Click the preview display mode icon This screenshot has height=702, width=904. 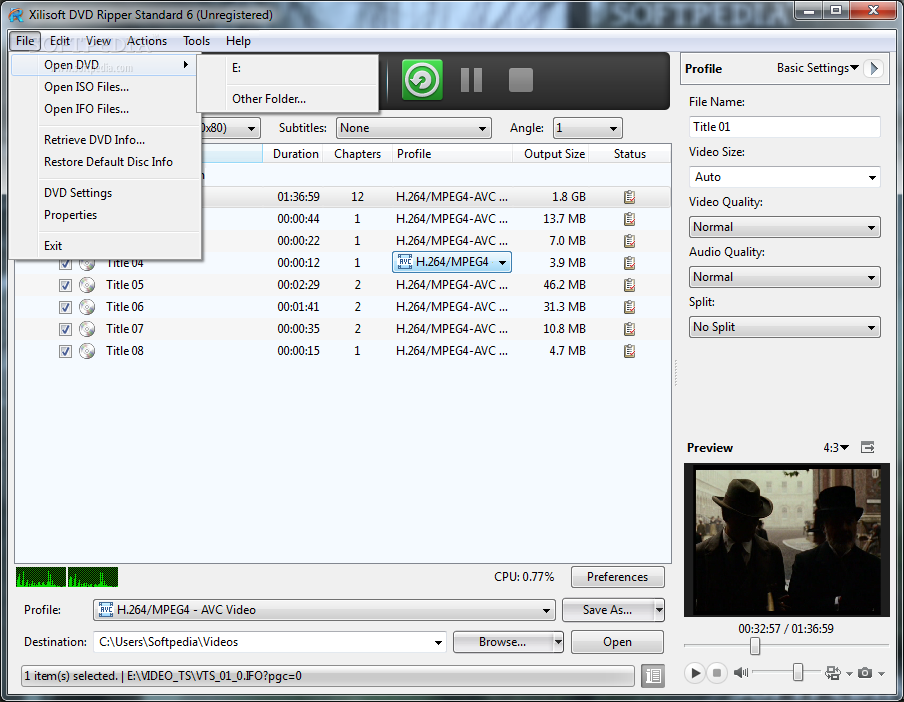pos(833,673)
